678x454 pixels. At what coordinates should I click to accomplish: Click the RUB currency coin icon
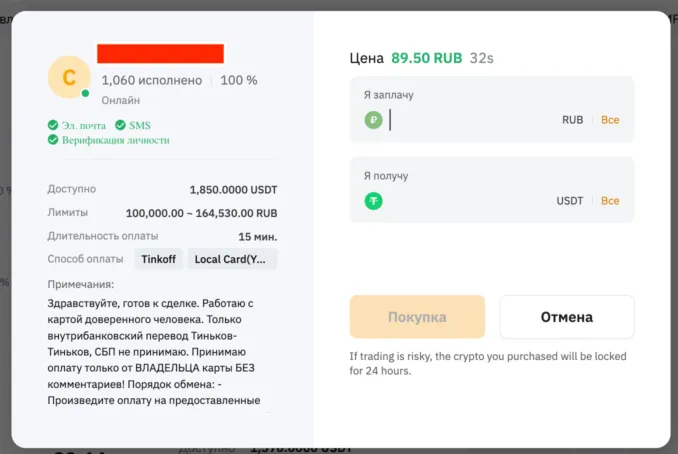[373, 120]
